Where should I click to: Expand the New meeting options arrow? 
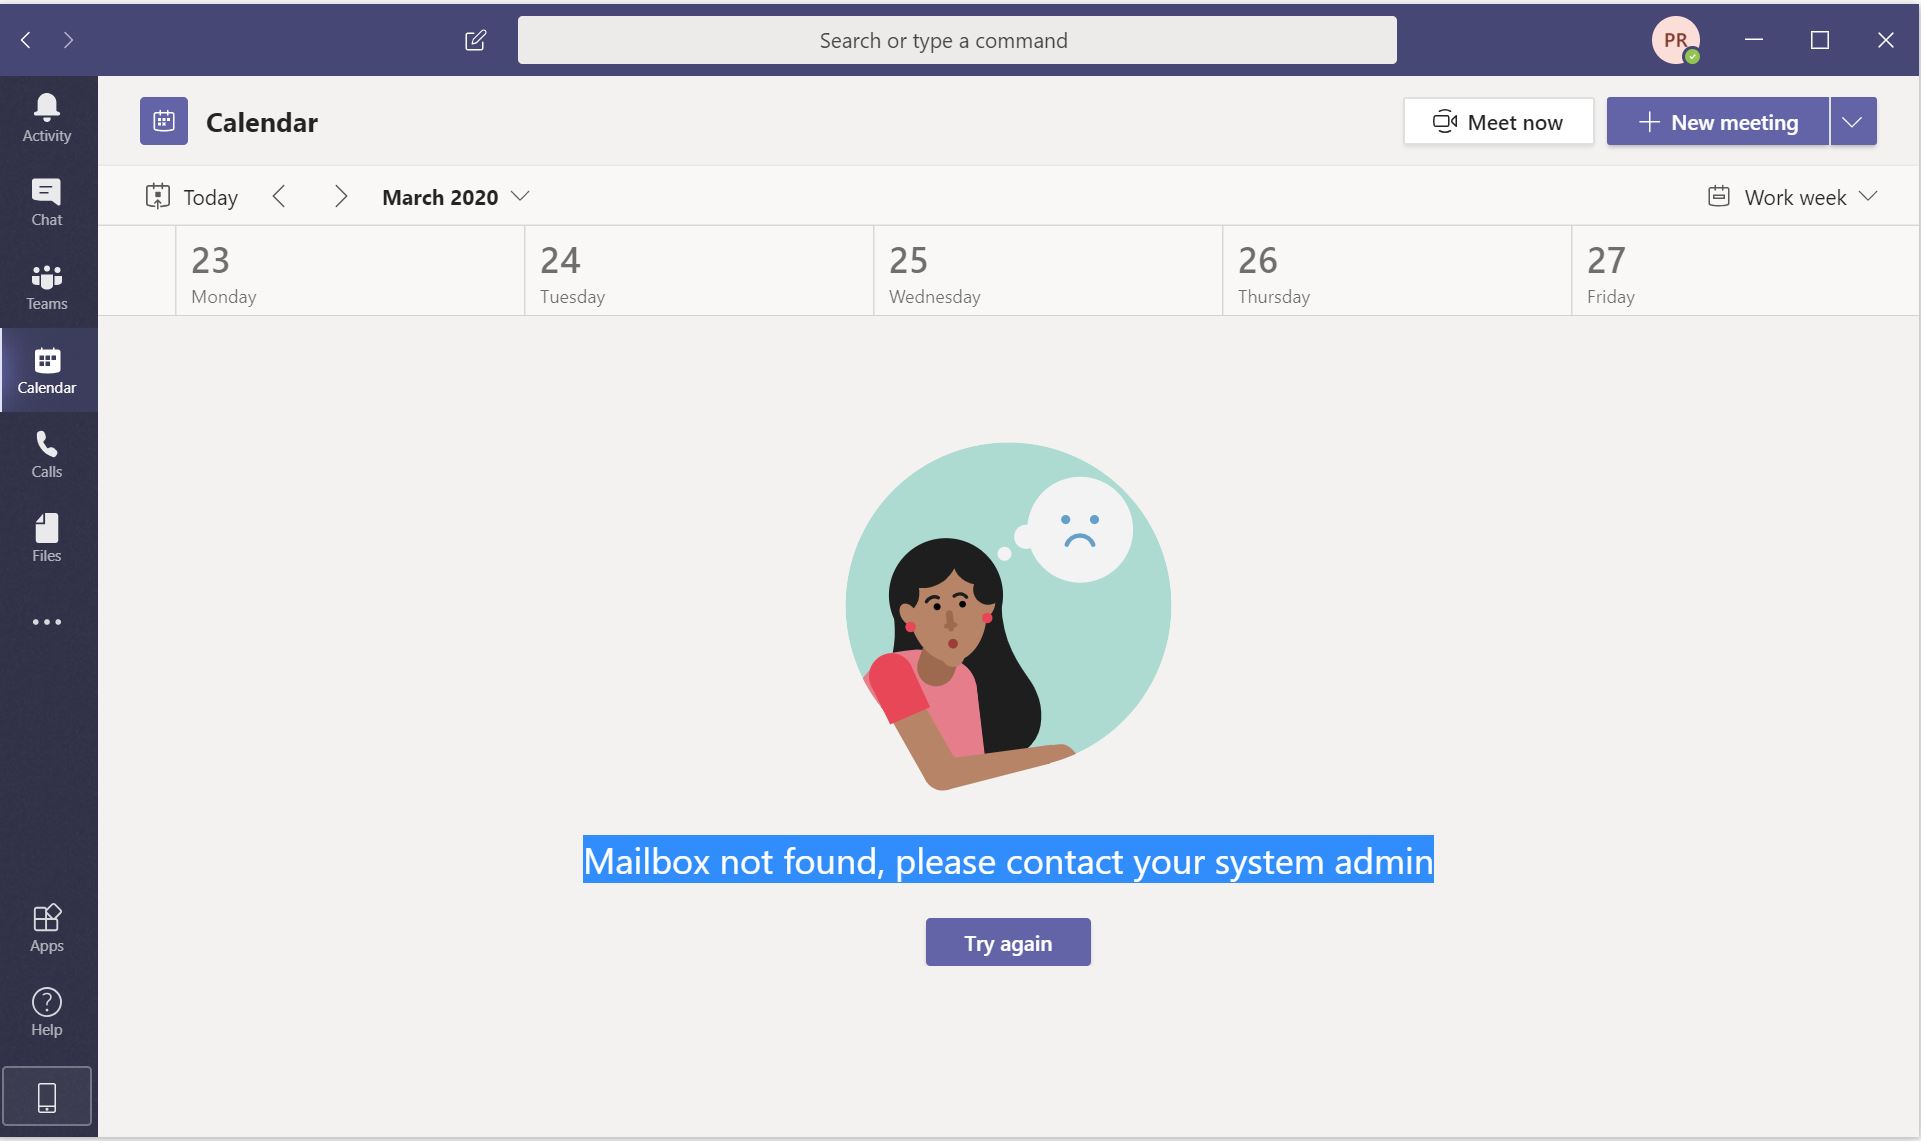click(1852, 122)
